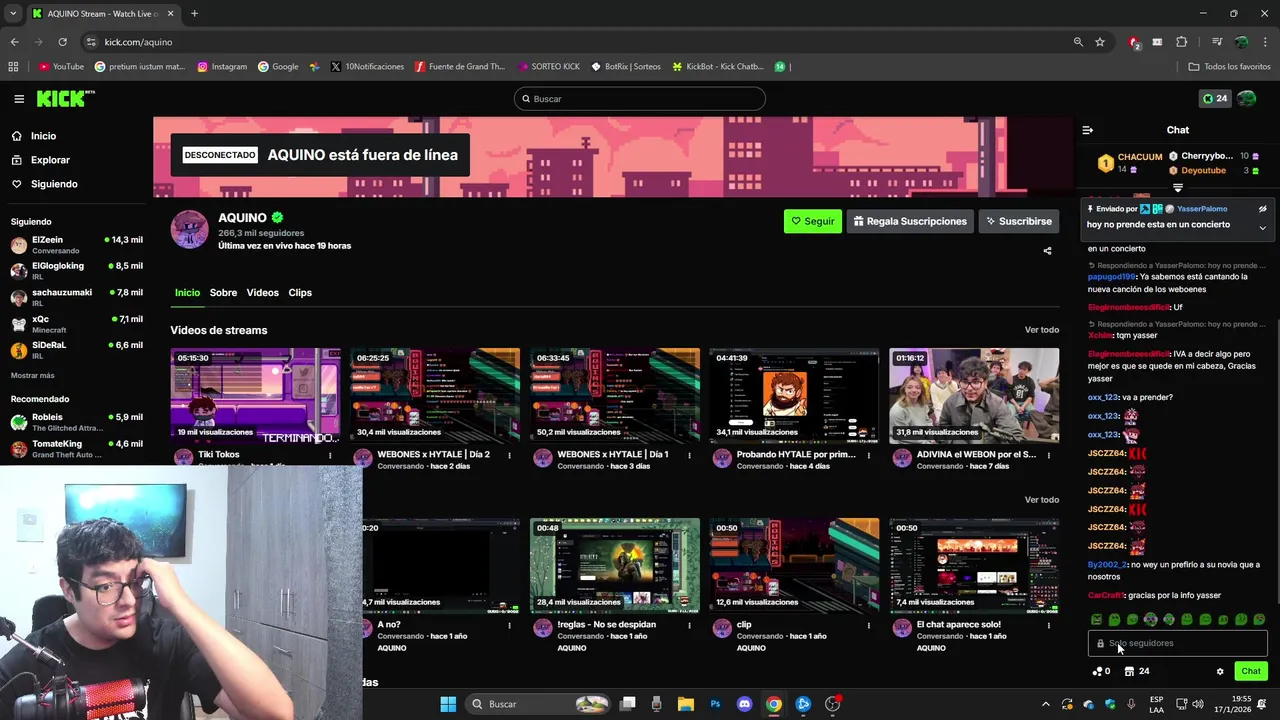Image resolution: width=1280 pixels, height=720 pixels.
Task: Open recommended channel TomateKing
Action: 76,449
